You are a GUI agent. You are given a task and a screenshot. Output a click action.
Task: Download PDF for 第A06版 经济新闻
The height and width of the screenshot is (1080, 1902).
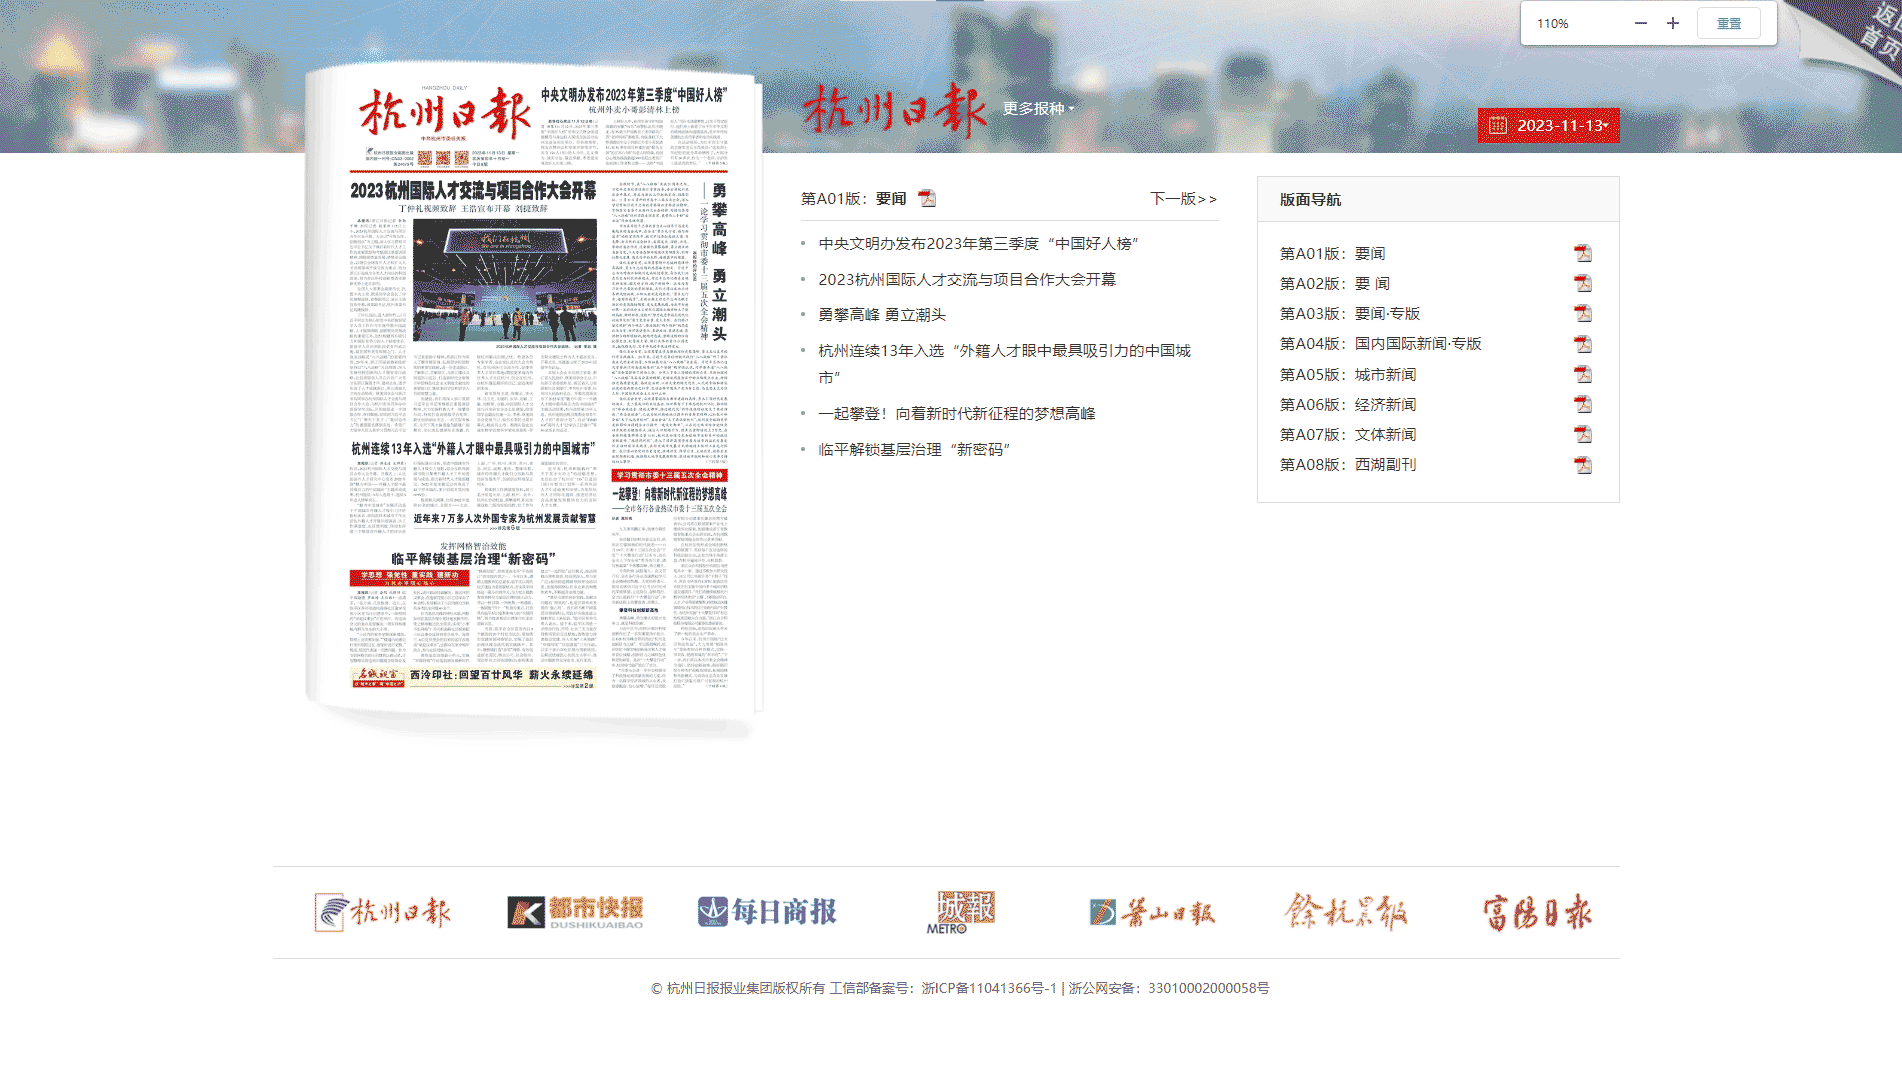[x=1582, y=405]
